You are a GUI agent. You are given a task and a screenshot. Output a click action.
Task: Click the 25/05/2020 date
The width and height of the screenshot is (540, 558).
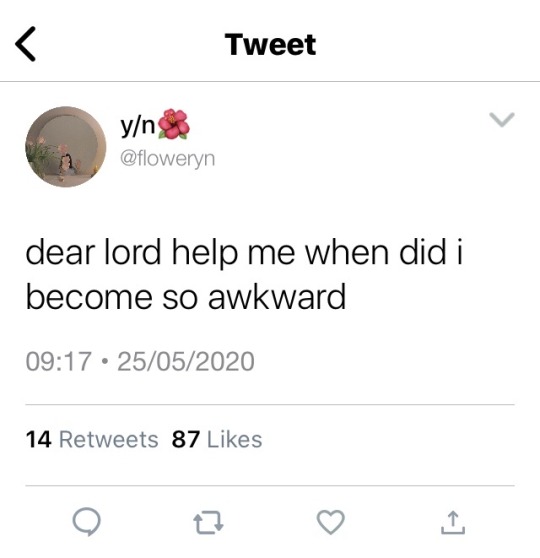(x=186, y=361)
